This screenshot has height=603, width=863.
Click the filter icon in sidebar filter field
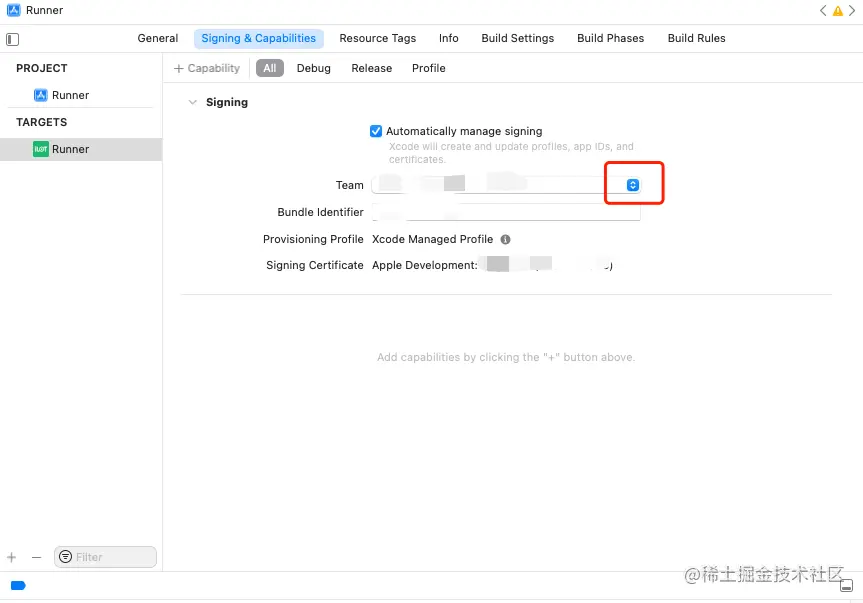pyautogui.click(x=65, y=557)
